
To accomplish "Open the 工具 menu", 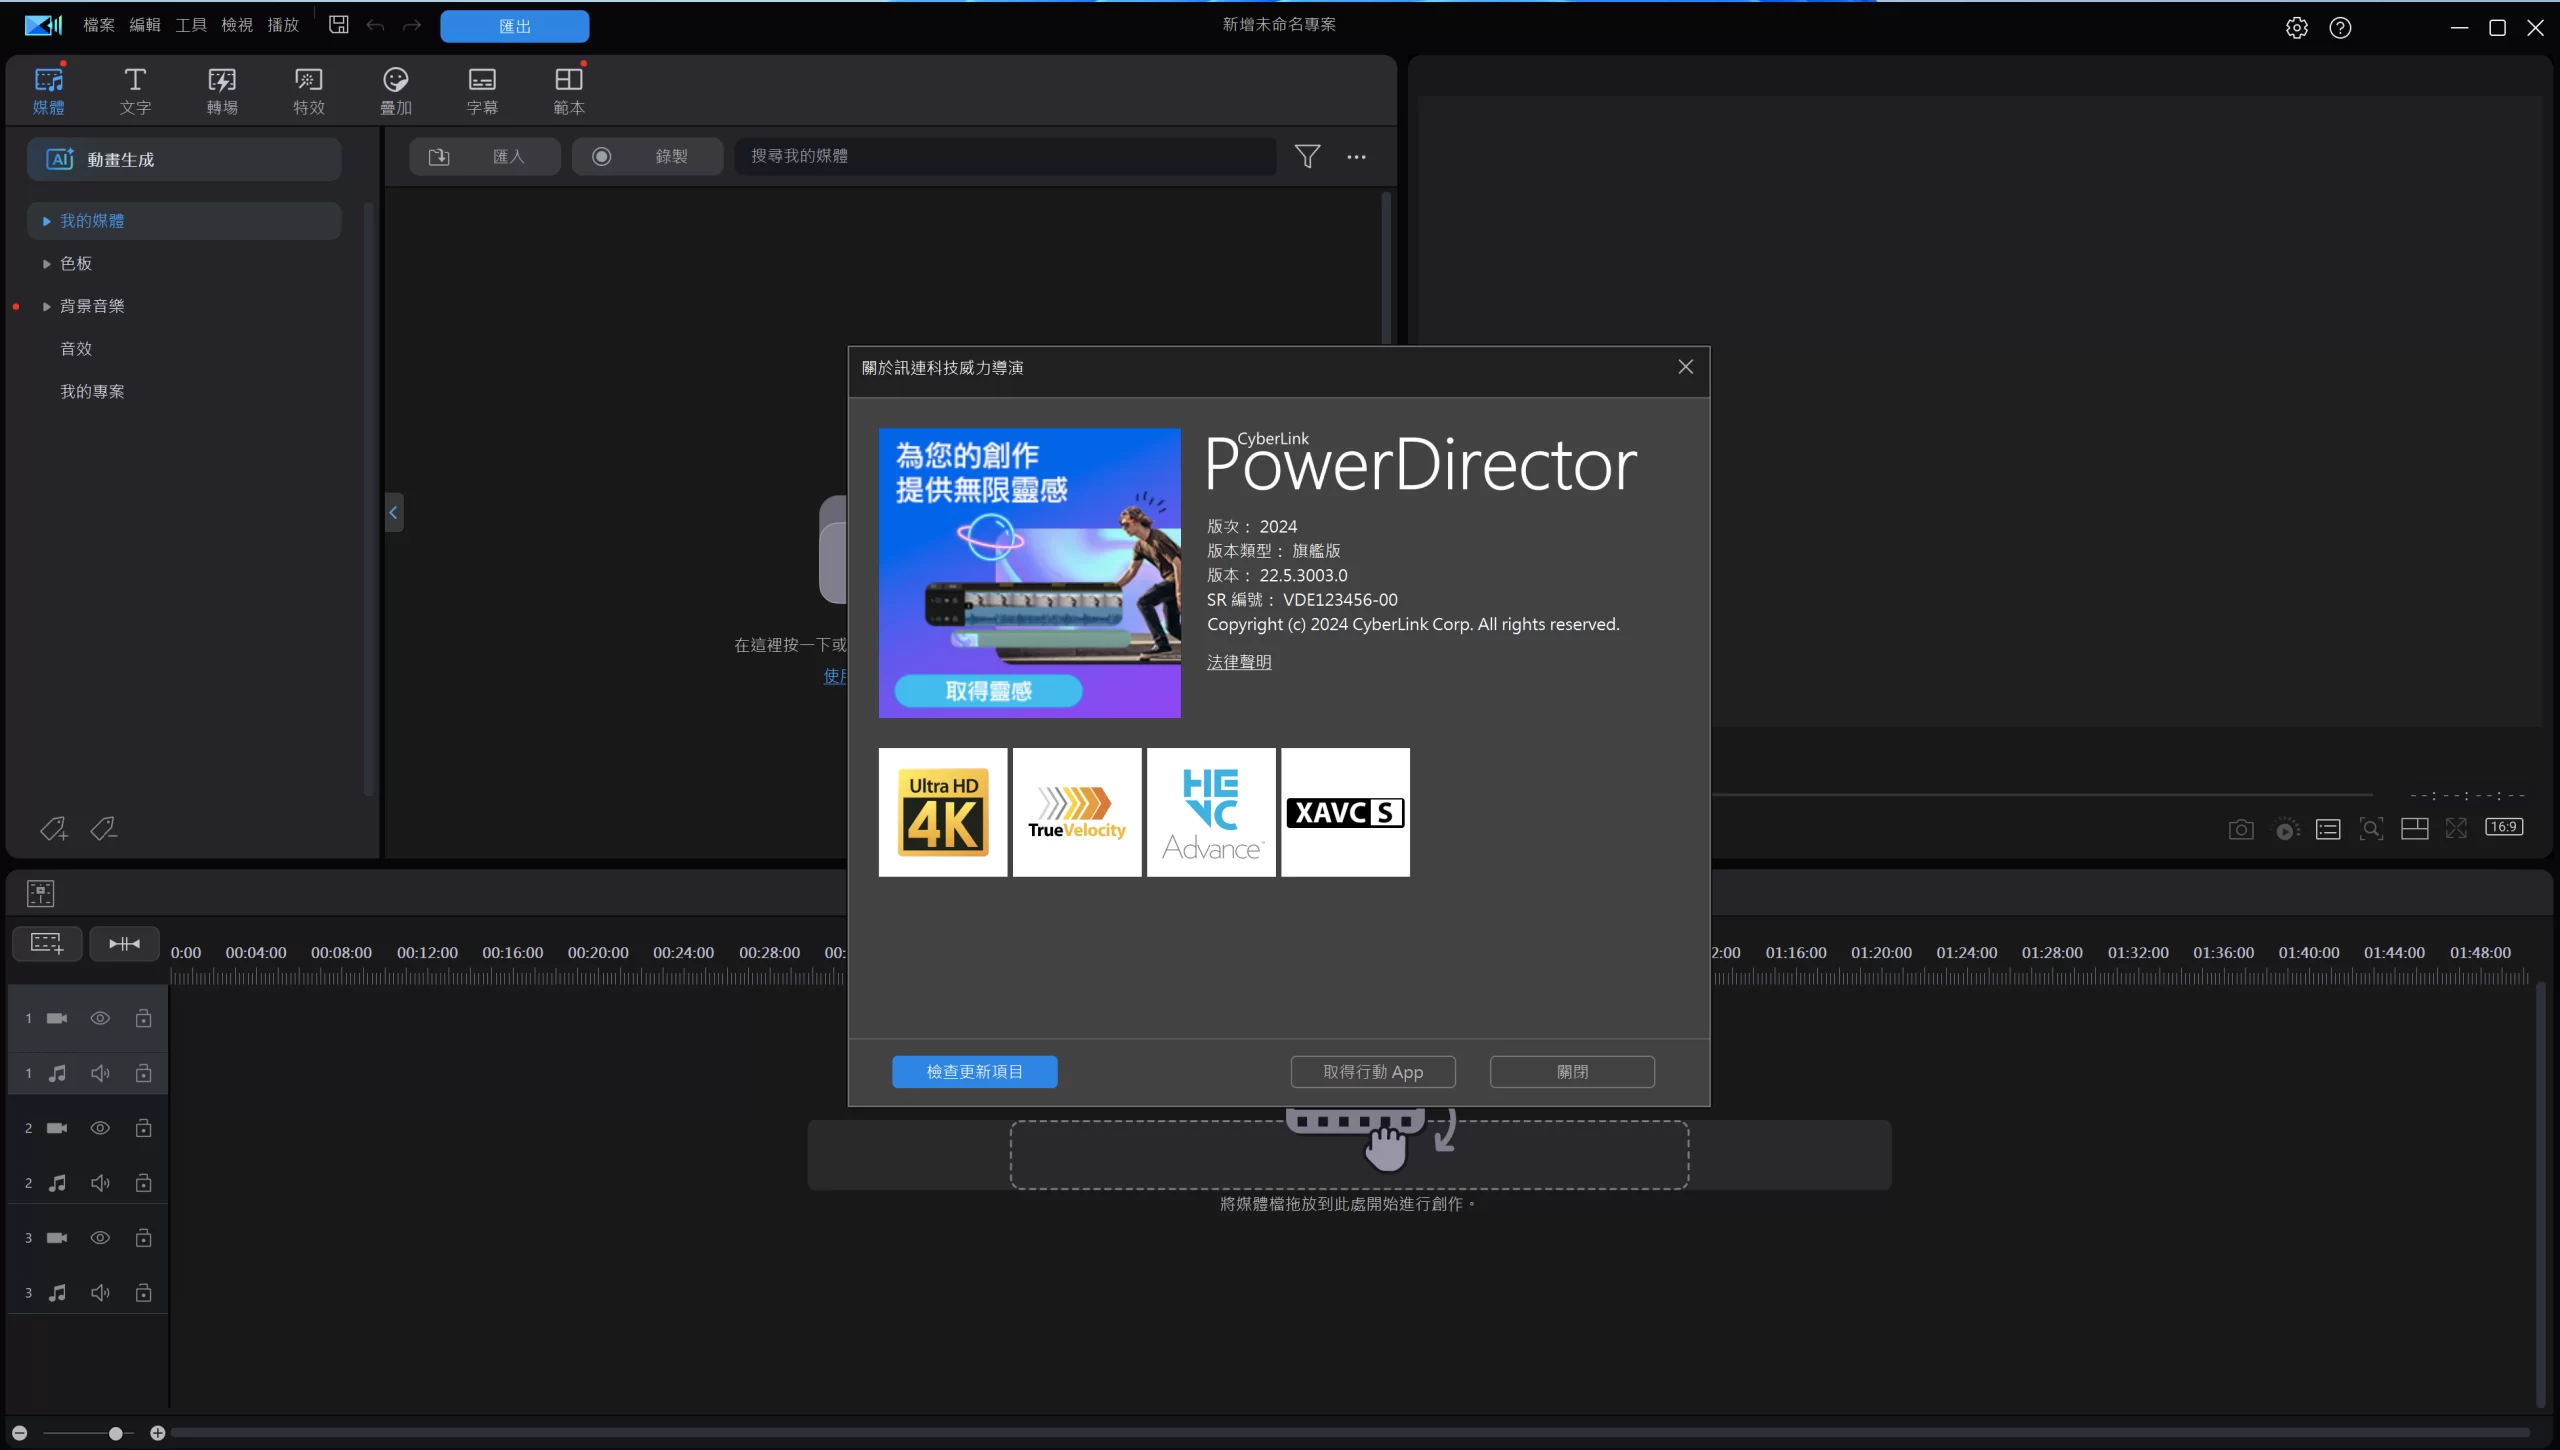I will [x=190, y=25].
